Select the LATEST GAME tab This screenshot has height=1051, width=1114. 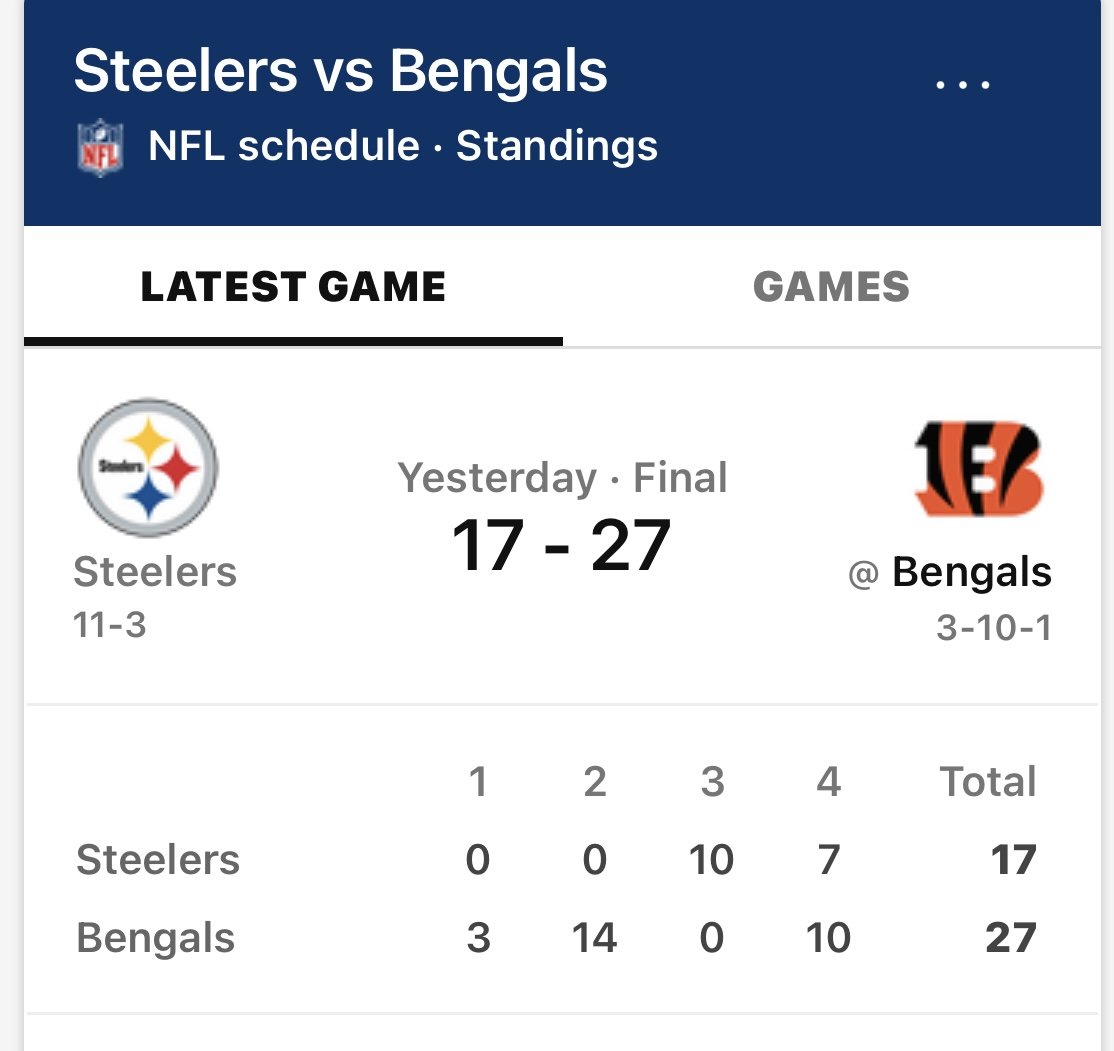tap(293, 286)
